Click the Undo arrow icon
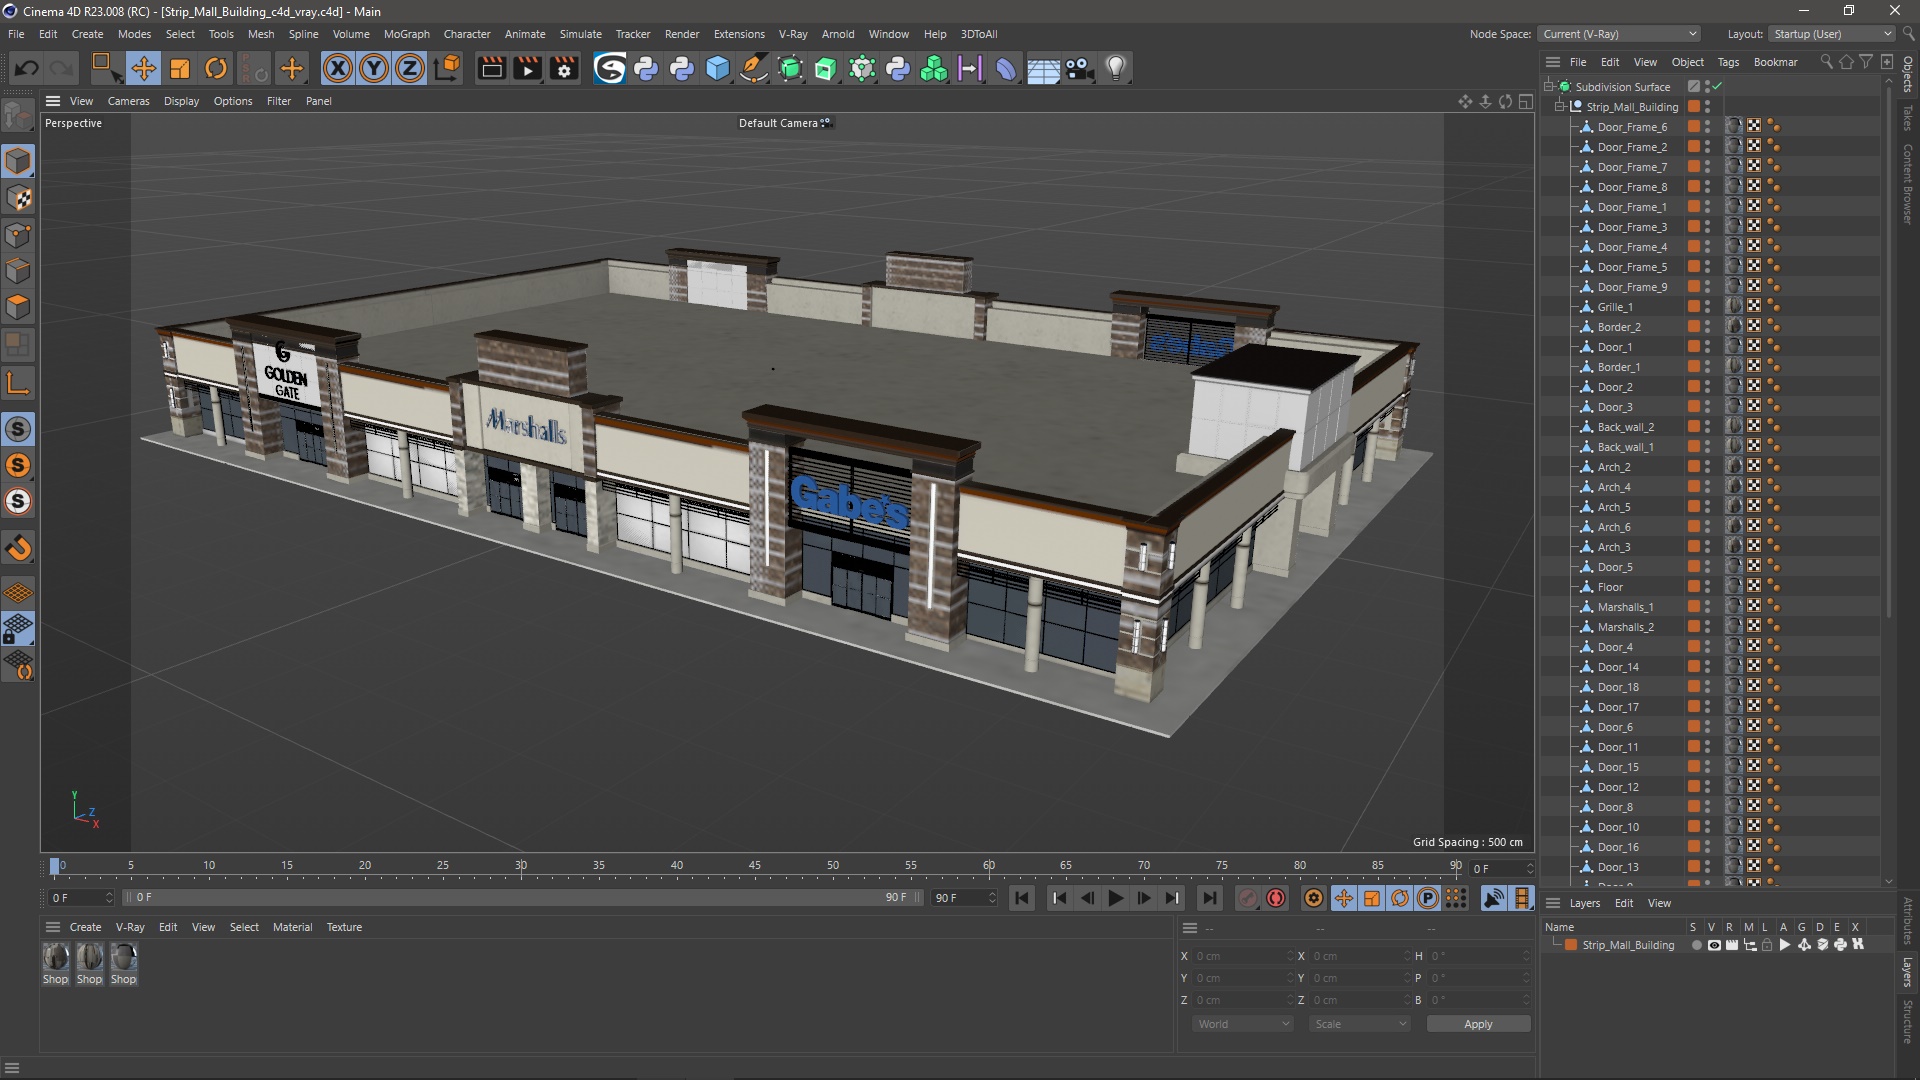Image resolution: width=1920 pixels, height=1080 pixels. click(26, 68)
